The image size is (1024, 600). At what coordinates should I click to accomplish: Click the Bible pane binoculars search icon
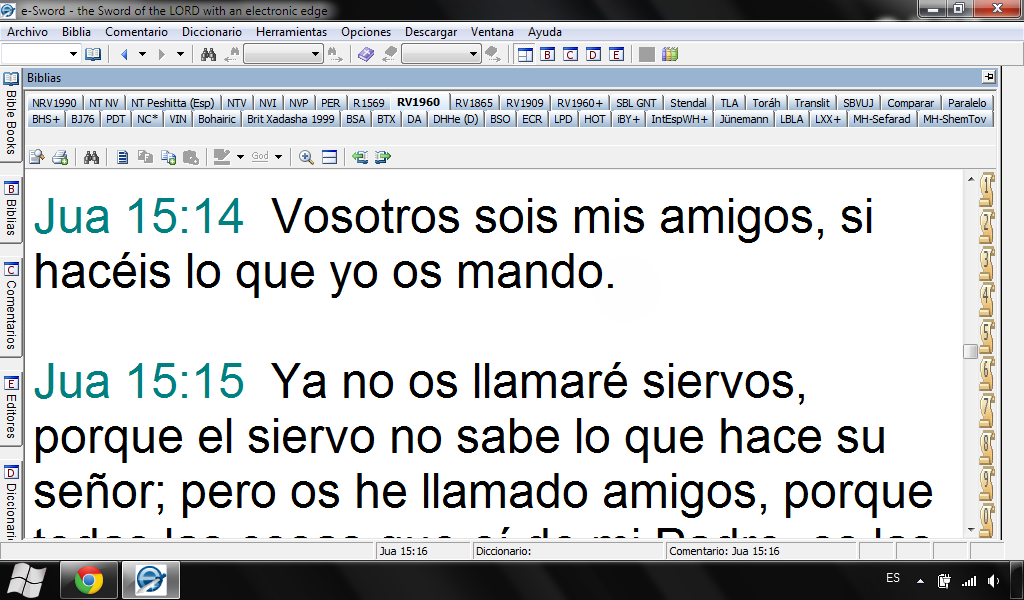(91, 157)
